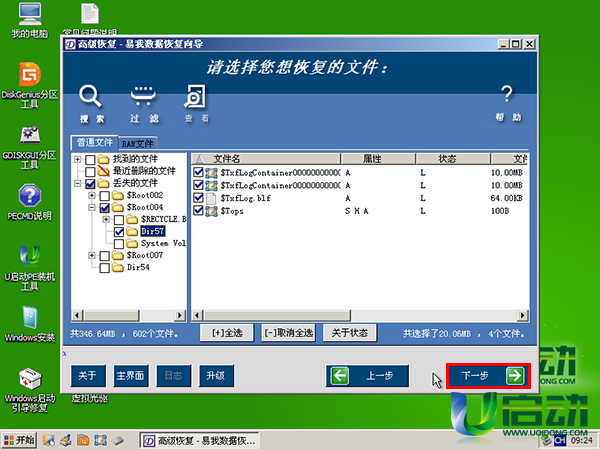Uncheck the $Tops file checkbox
Viewport: 600px width, 450px height.
point(198,212)
